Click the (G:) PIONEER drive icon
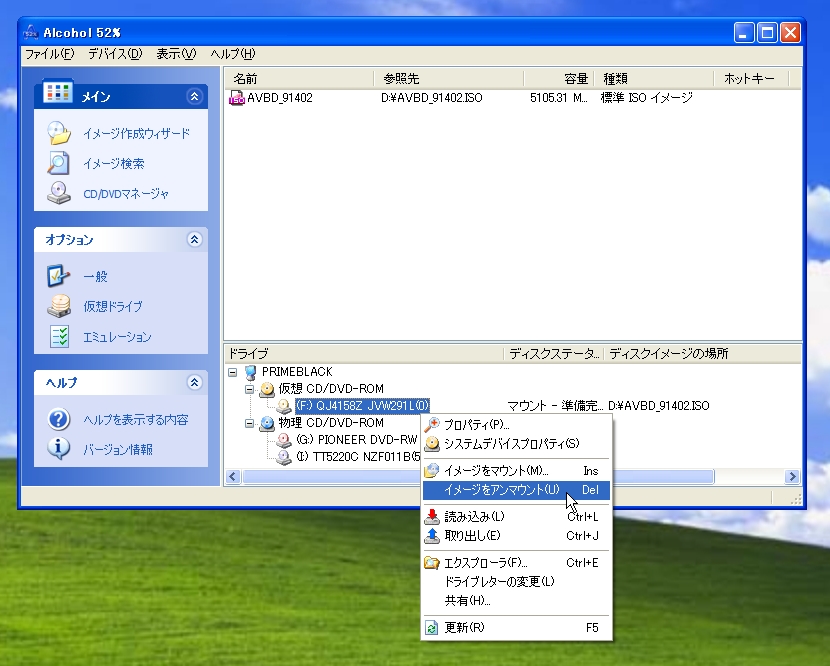The height and width of the screenshot is (666, 830). (284, 440)
